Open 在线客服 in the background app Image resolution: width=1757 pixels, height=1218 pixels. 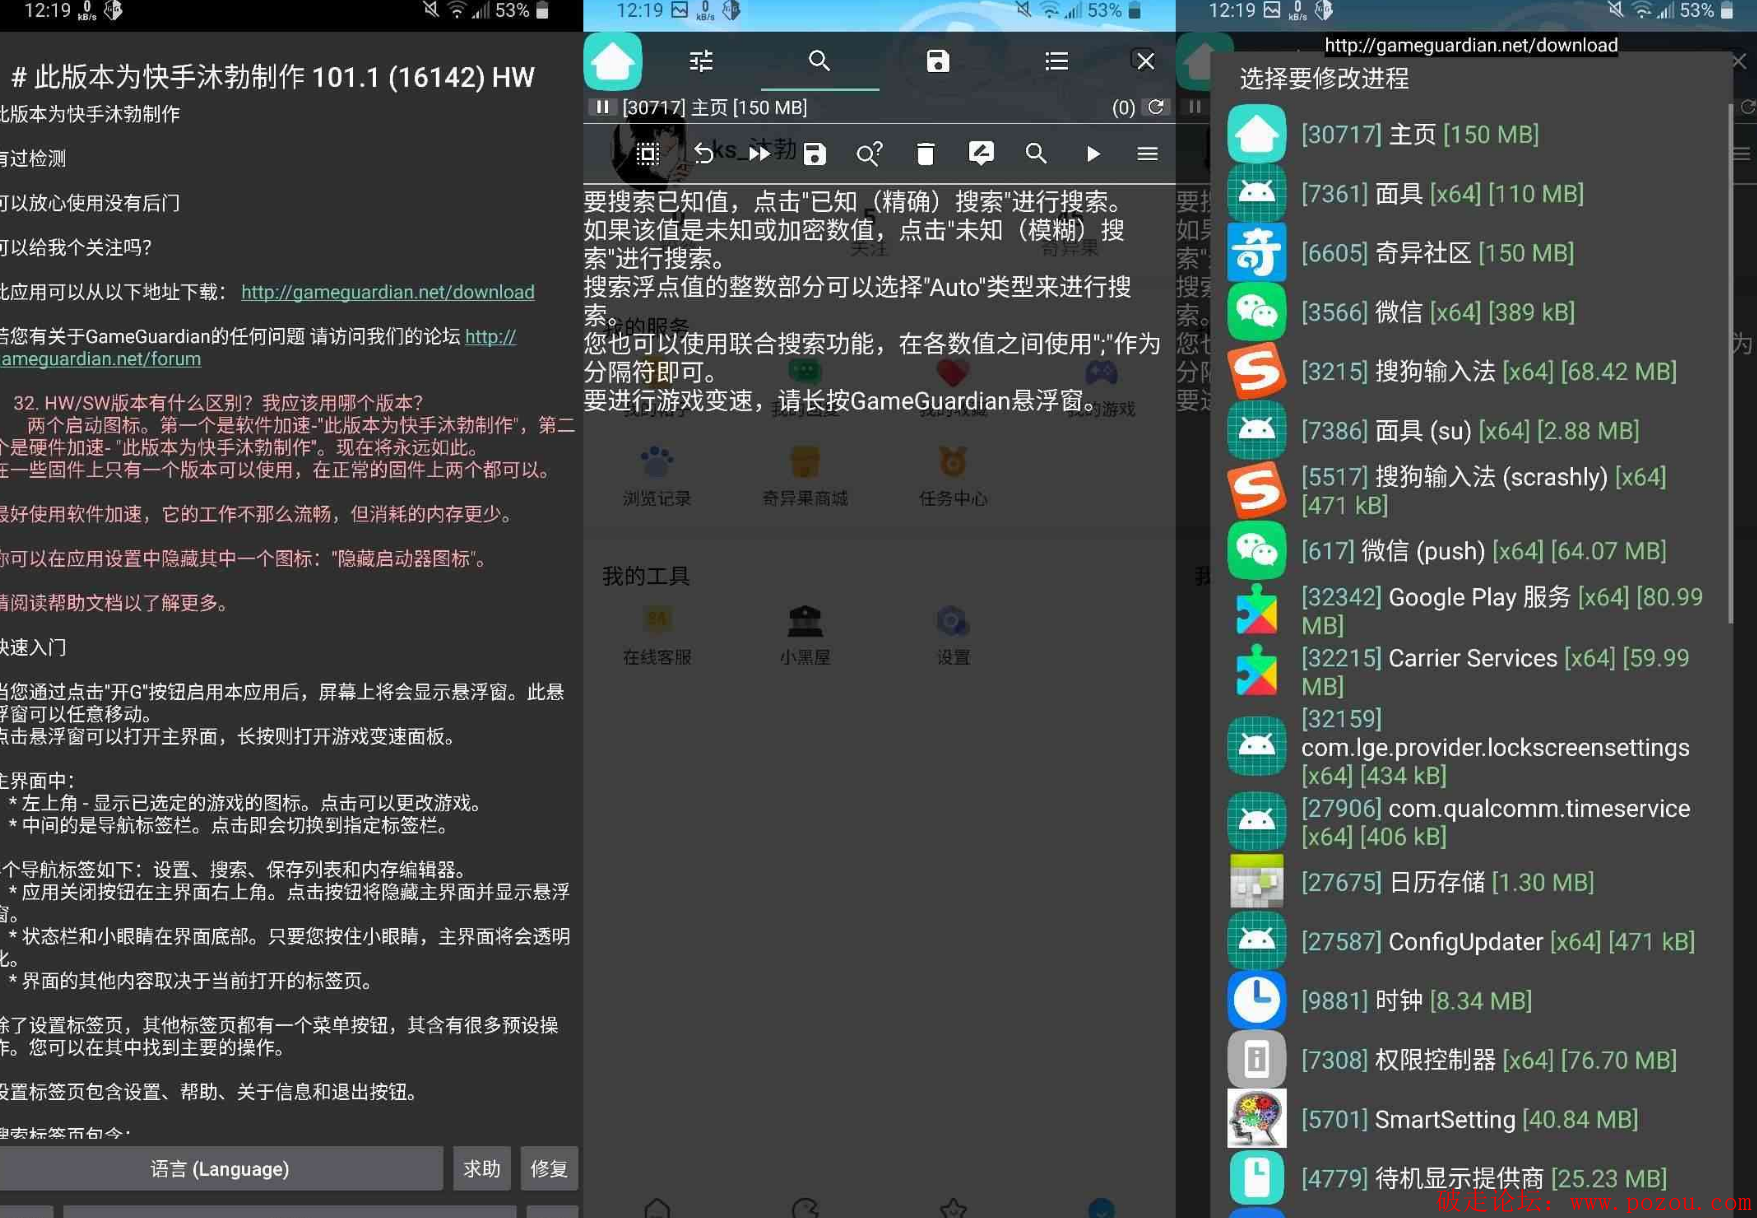tap(657, 635)
